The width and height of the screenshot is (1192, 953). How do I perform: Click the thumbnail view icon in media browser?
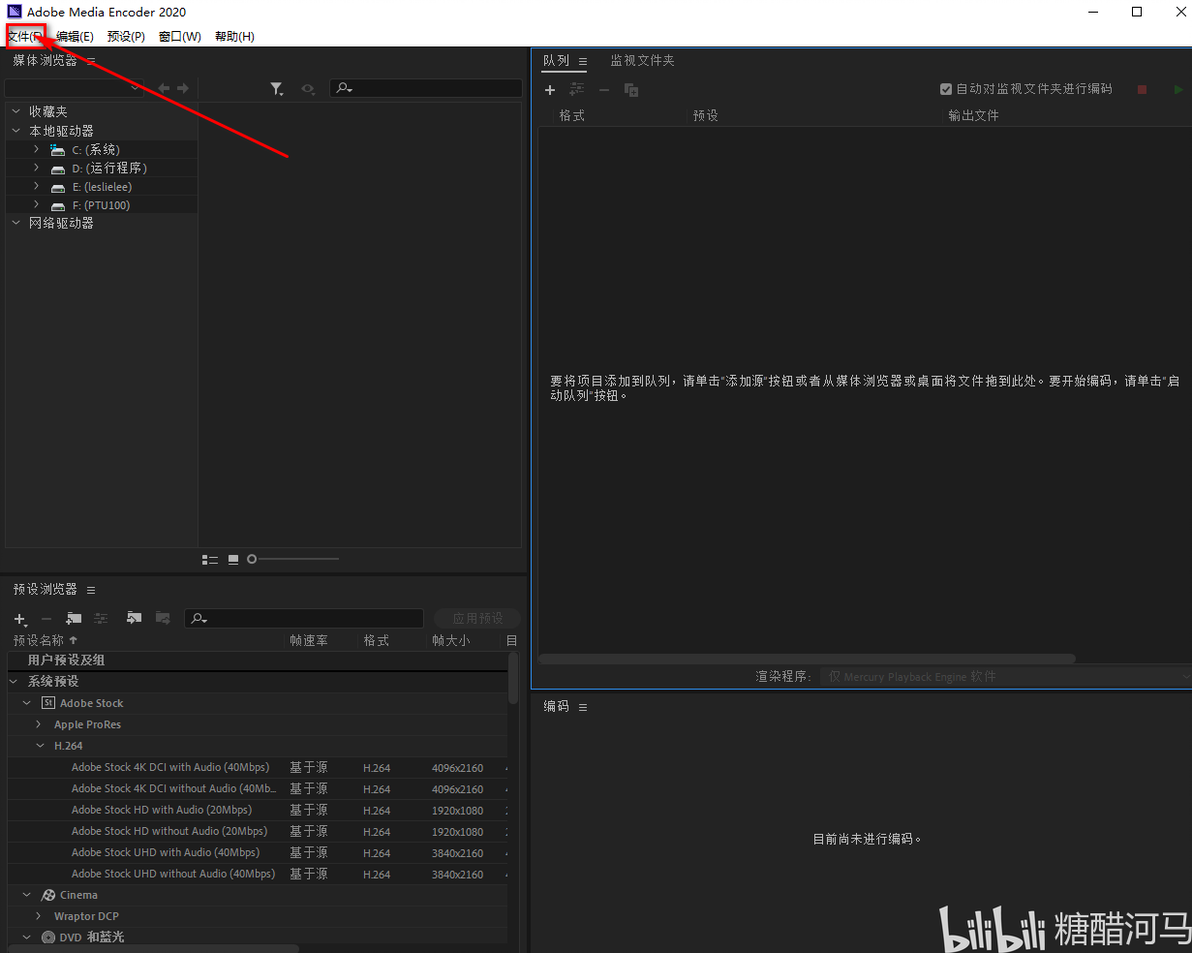pyautogui.click(x=233, y=559)
